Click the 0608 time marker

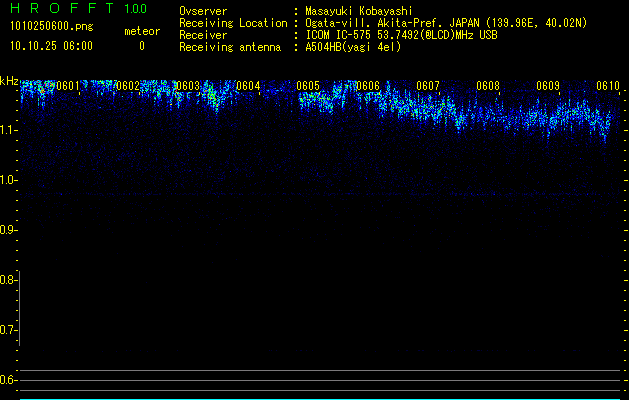(x=488, y=86)
